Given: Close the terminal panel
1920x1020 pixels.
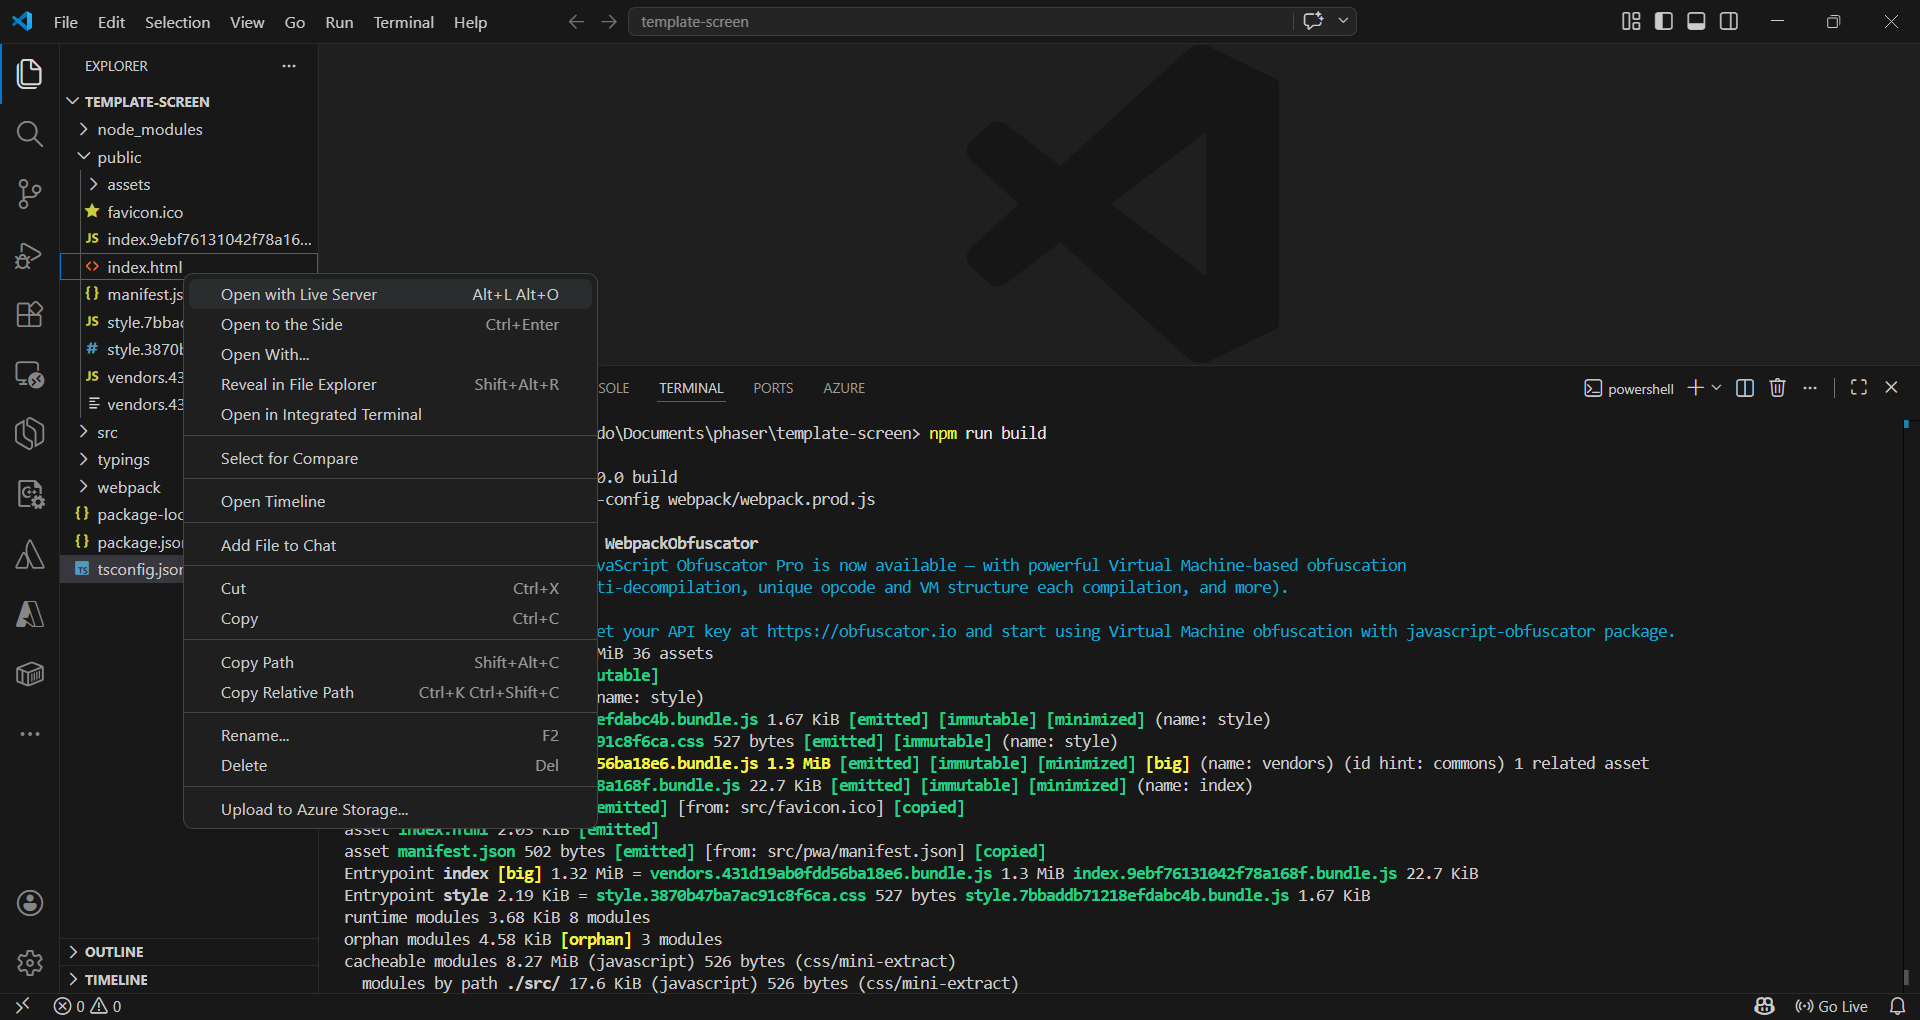Looking at the screenshot, I should coord(1891,388).
